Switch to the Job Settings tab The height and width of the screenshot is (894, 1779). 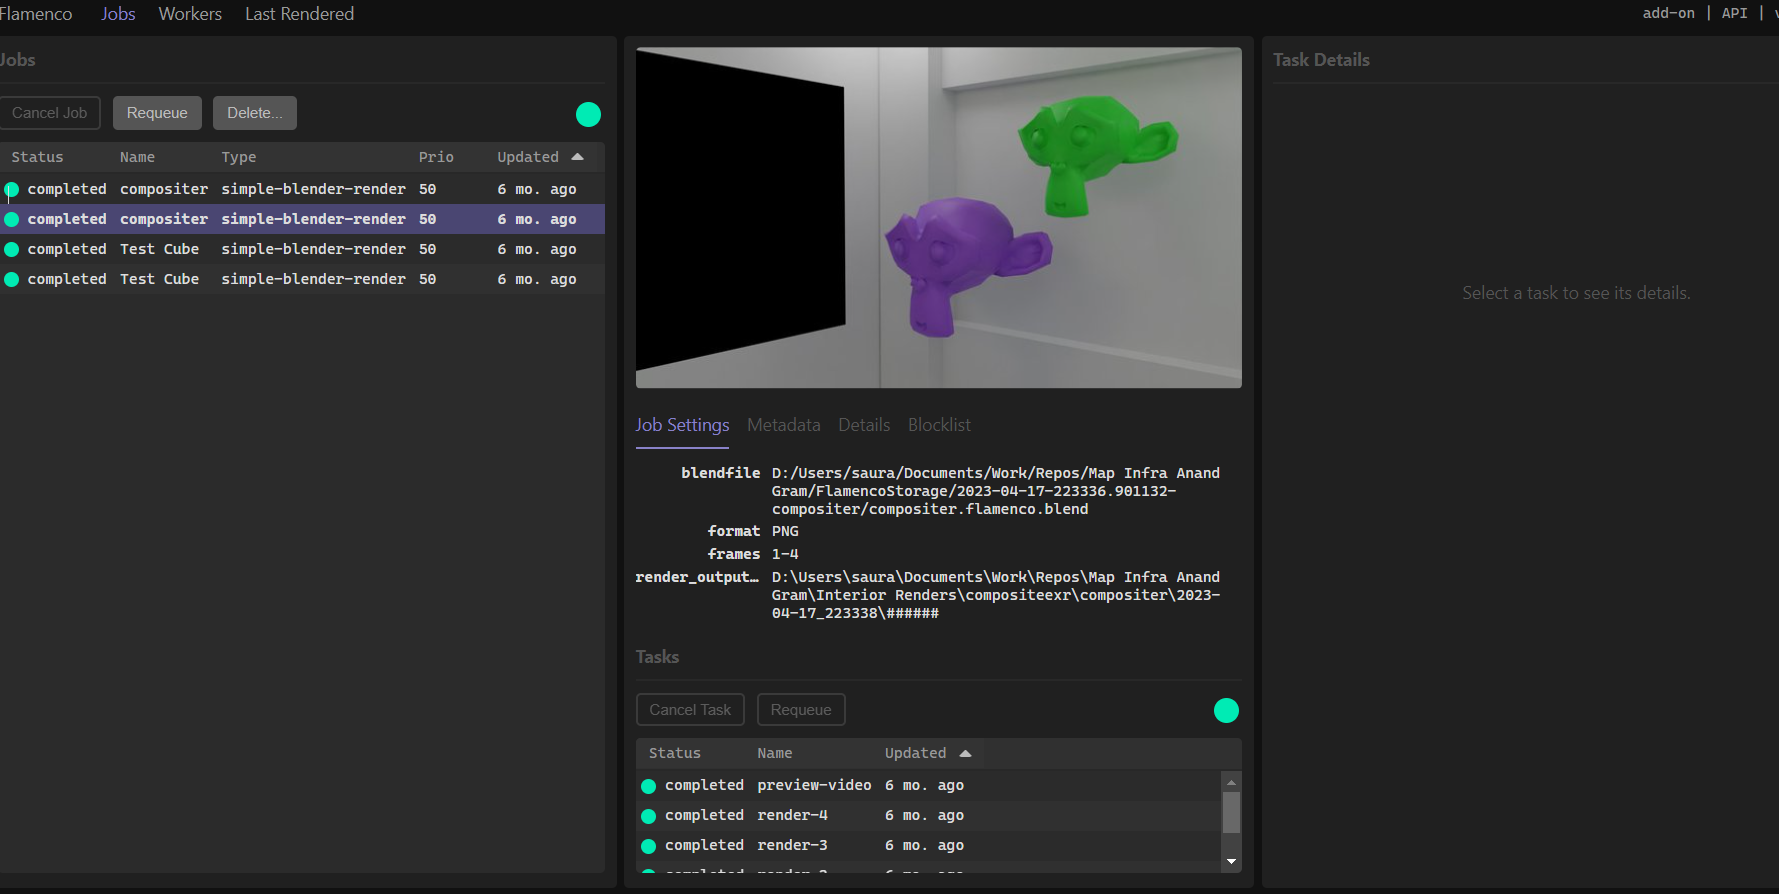click(x=682, y=425)
